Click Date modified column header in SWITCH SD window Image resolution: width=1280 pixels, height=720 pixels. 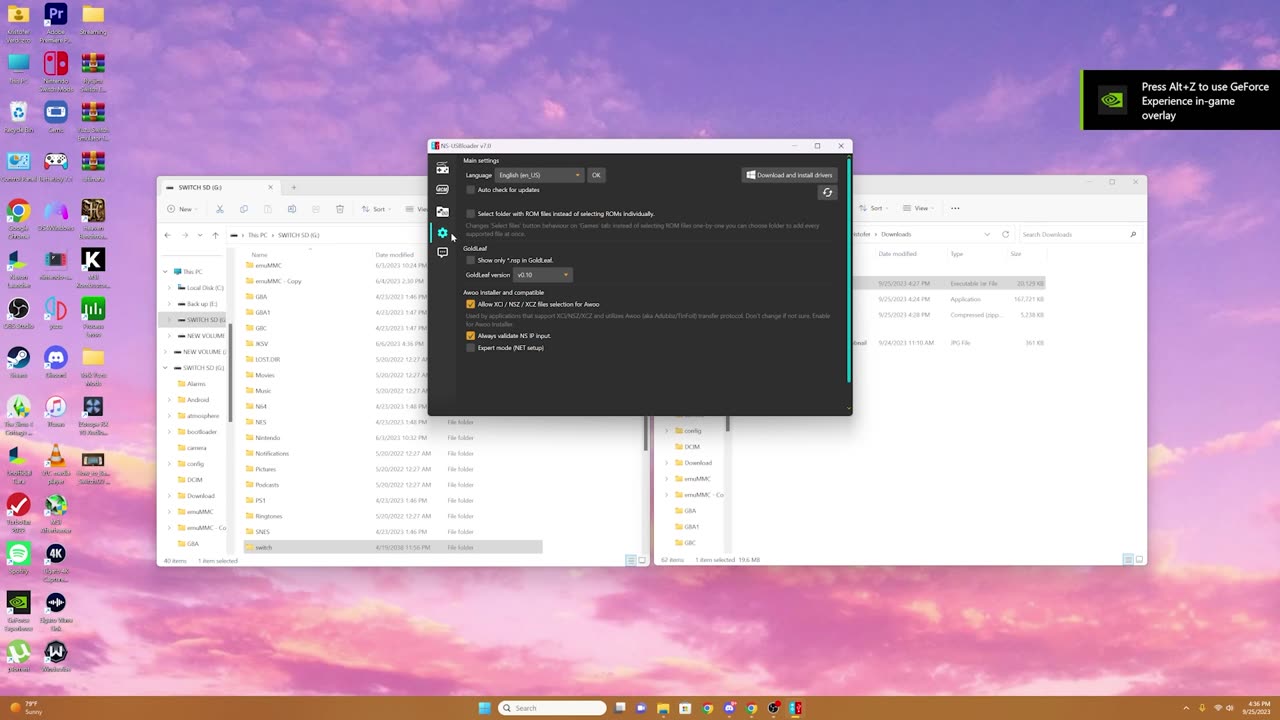(x=394, y=255)
